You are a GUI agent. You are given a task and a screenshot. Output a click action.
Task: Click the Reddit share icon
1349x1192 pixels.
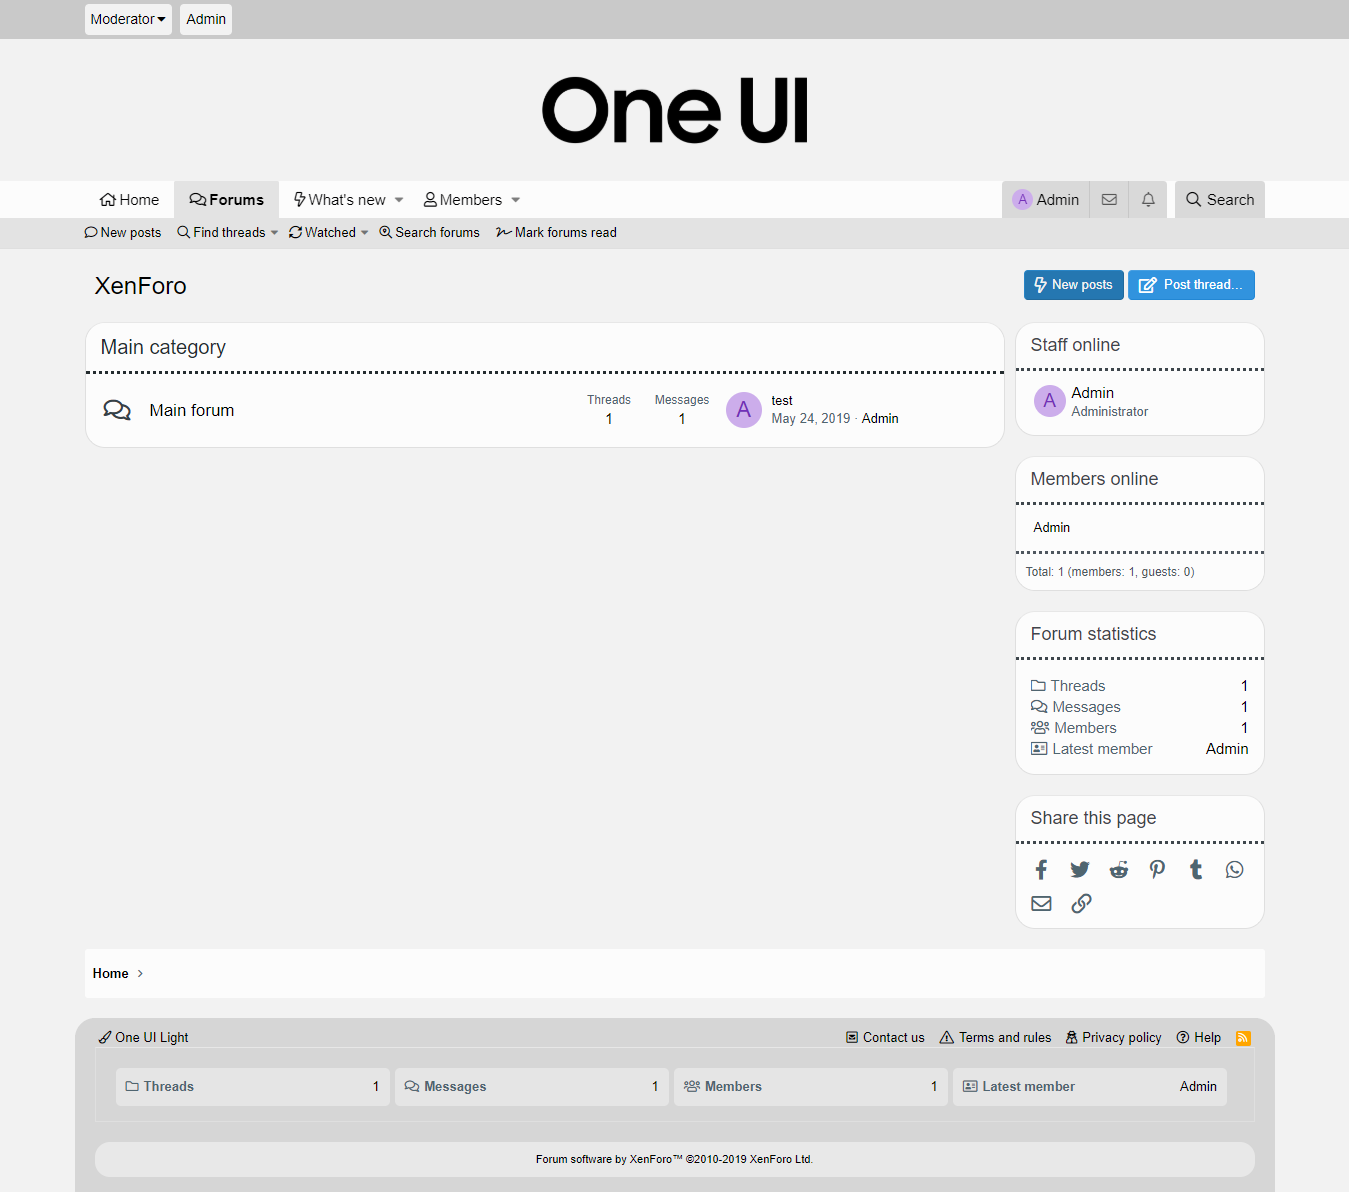click(1118, 870)
